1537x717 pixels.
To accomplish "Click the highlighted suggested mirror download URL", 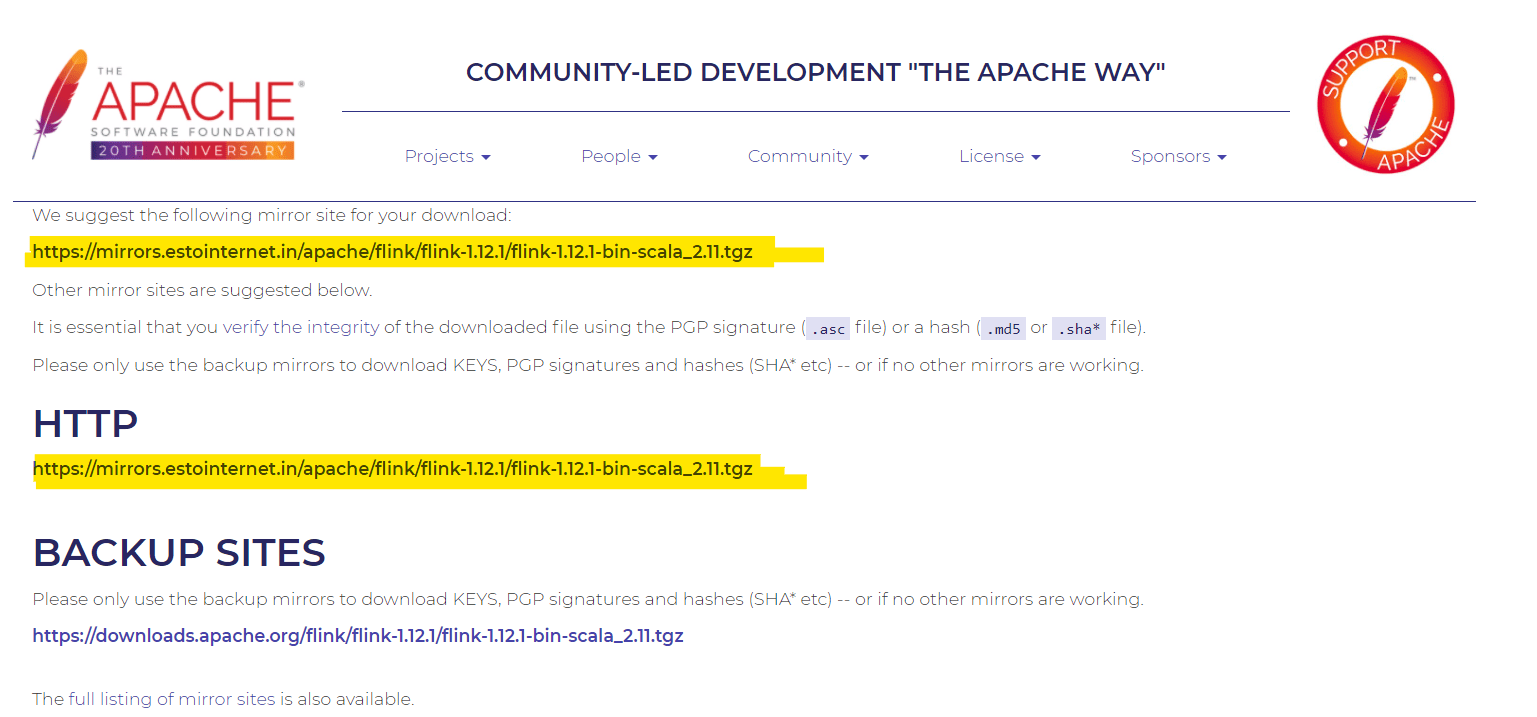I will click(x=392, y=251).
